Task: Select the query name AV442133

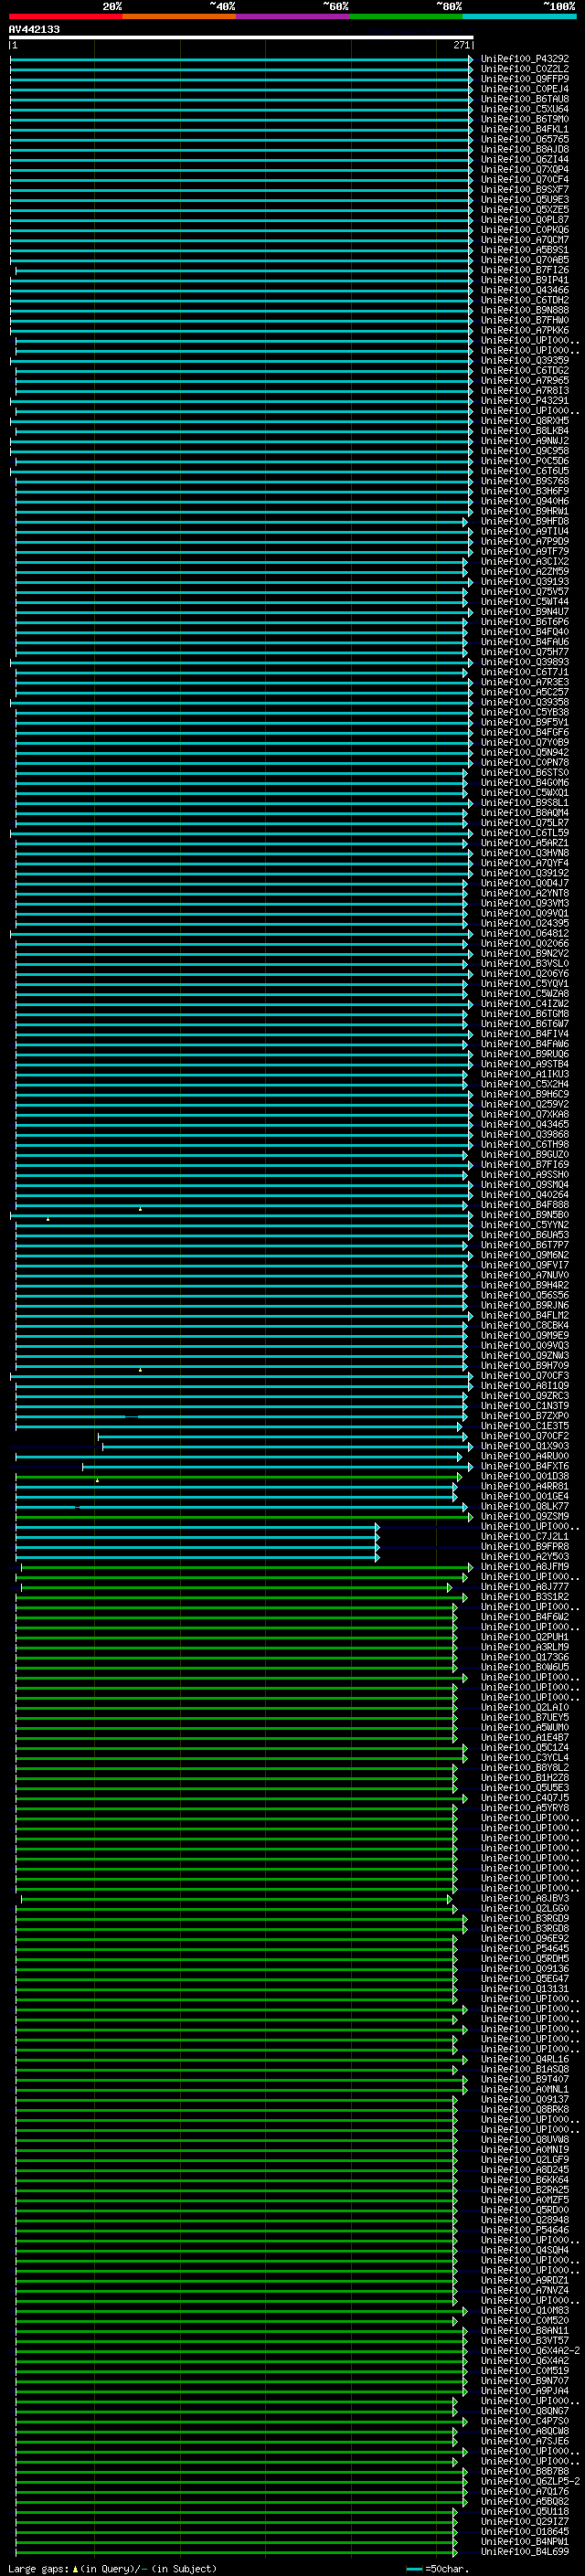Action: click(34, 29)
